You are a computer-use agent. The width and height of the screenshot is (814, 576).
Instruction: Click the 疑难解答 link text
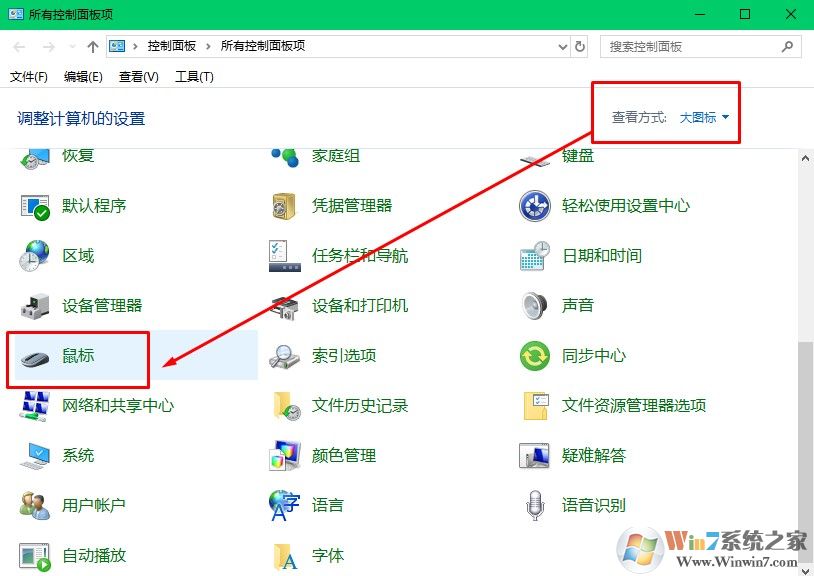click(594, 455)
